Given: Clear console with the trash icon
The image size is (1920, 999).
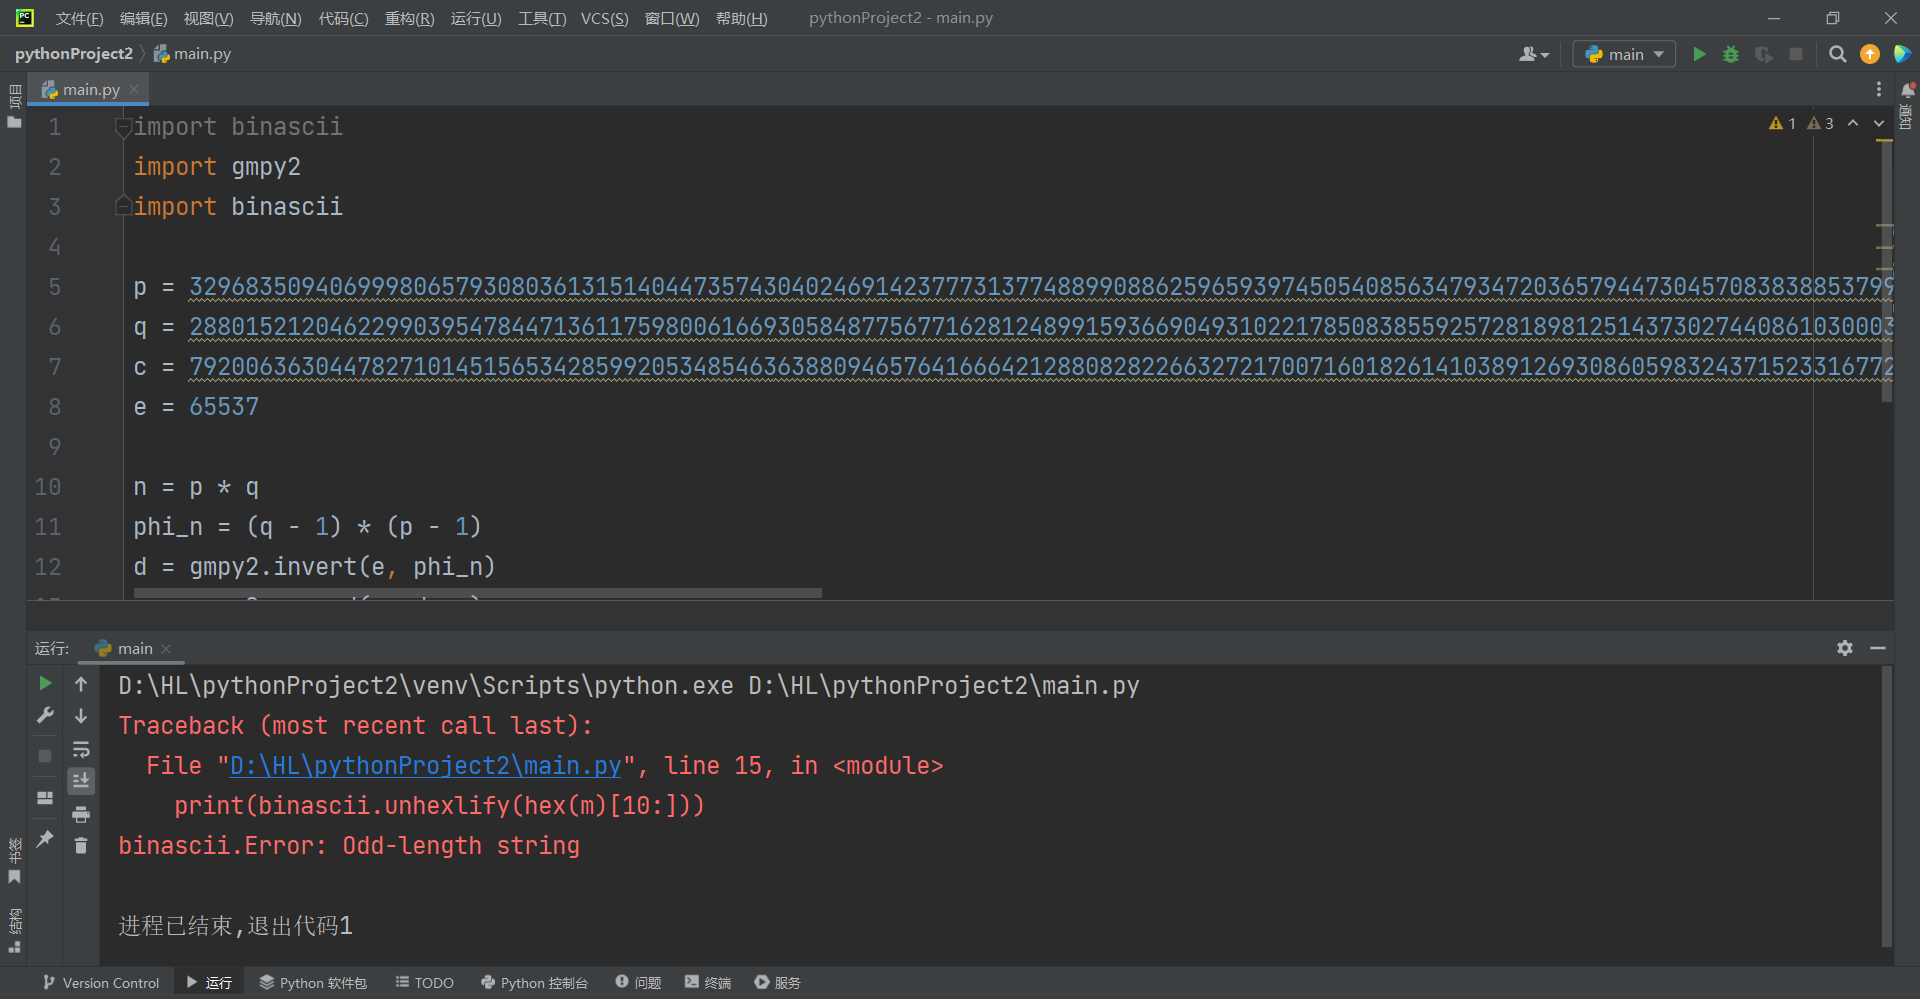Looking at the screenshot, I should coord(81,846).
